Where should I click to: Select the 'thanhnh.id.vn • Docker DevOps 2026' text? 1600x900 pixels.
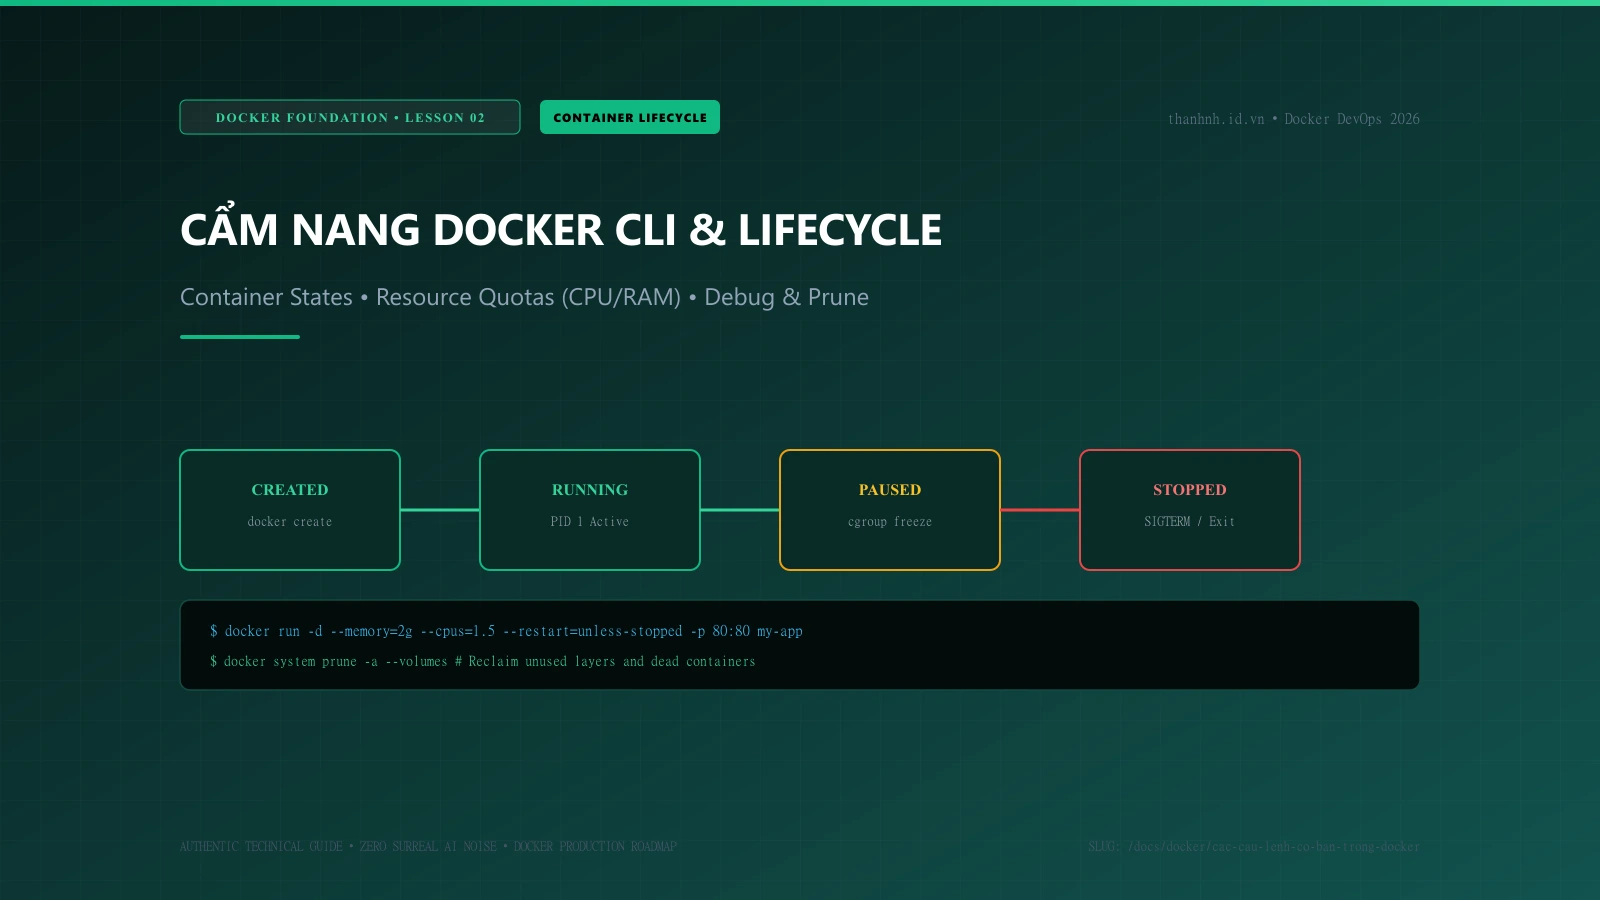tap(1294, 119)
